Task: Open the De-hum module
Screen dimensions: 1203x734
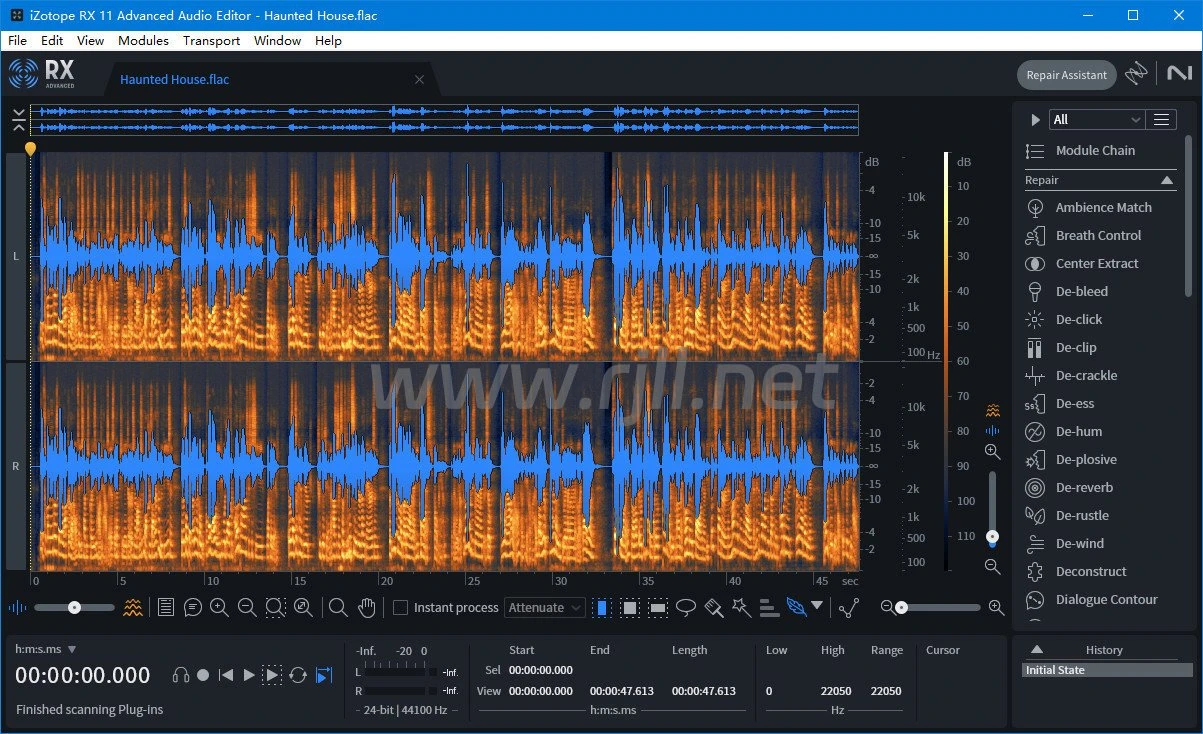Action: click(x=1078, y=431)
